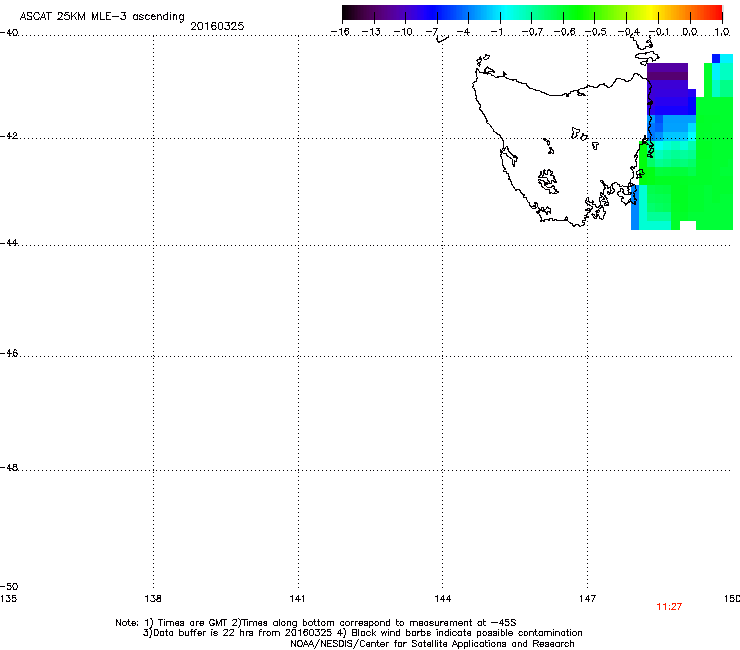Screen dimensions: 740x650
Task: Click the 'NOAA/NESDIS/Center for Satellite Applications and Research' credit
Action: (x=432, y=644)
